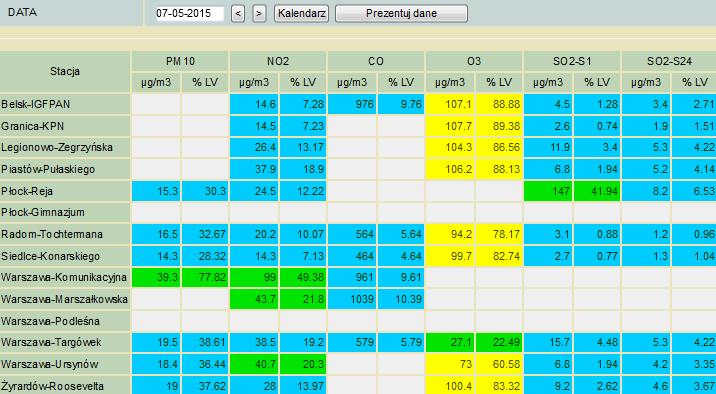Select the Legionowo-Zegrzyńska station label
Viewport: 716px width, 394px height.
[65, 147]
